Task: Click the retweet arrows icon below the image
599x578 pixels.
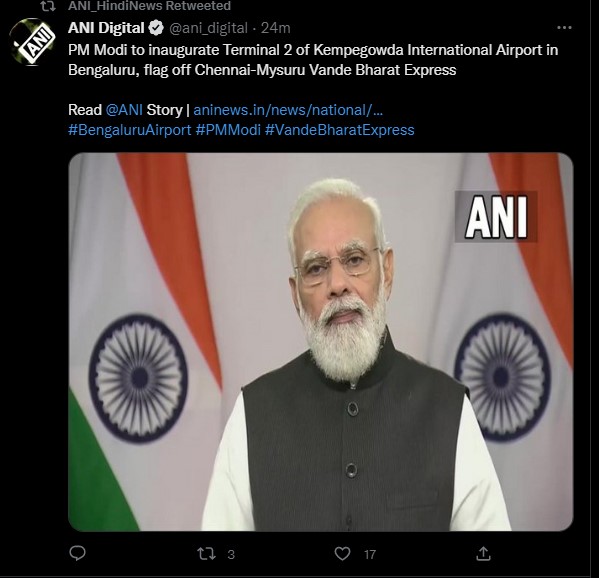Action: point(206,554)
